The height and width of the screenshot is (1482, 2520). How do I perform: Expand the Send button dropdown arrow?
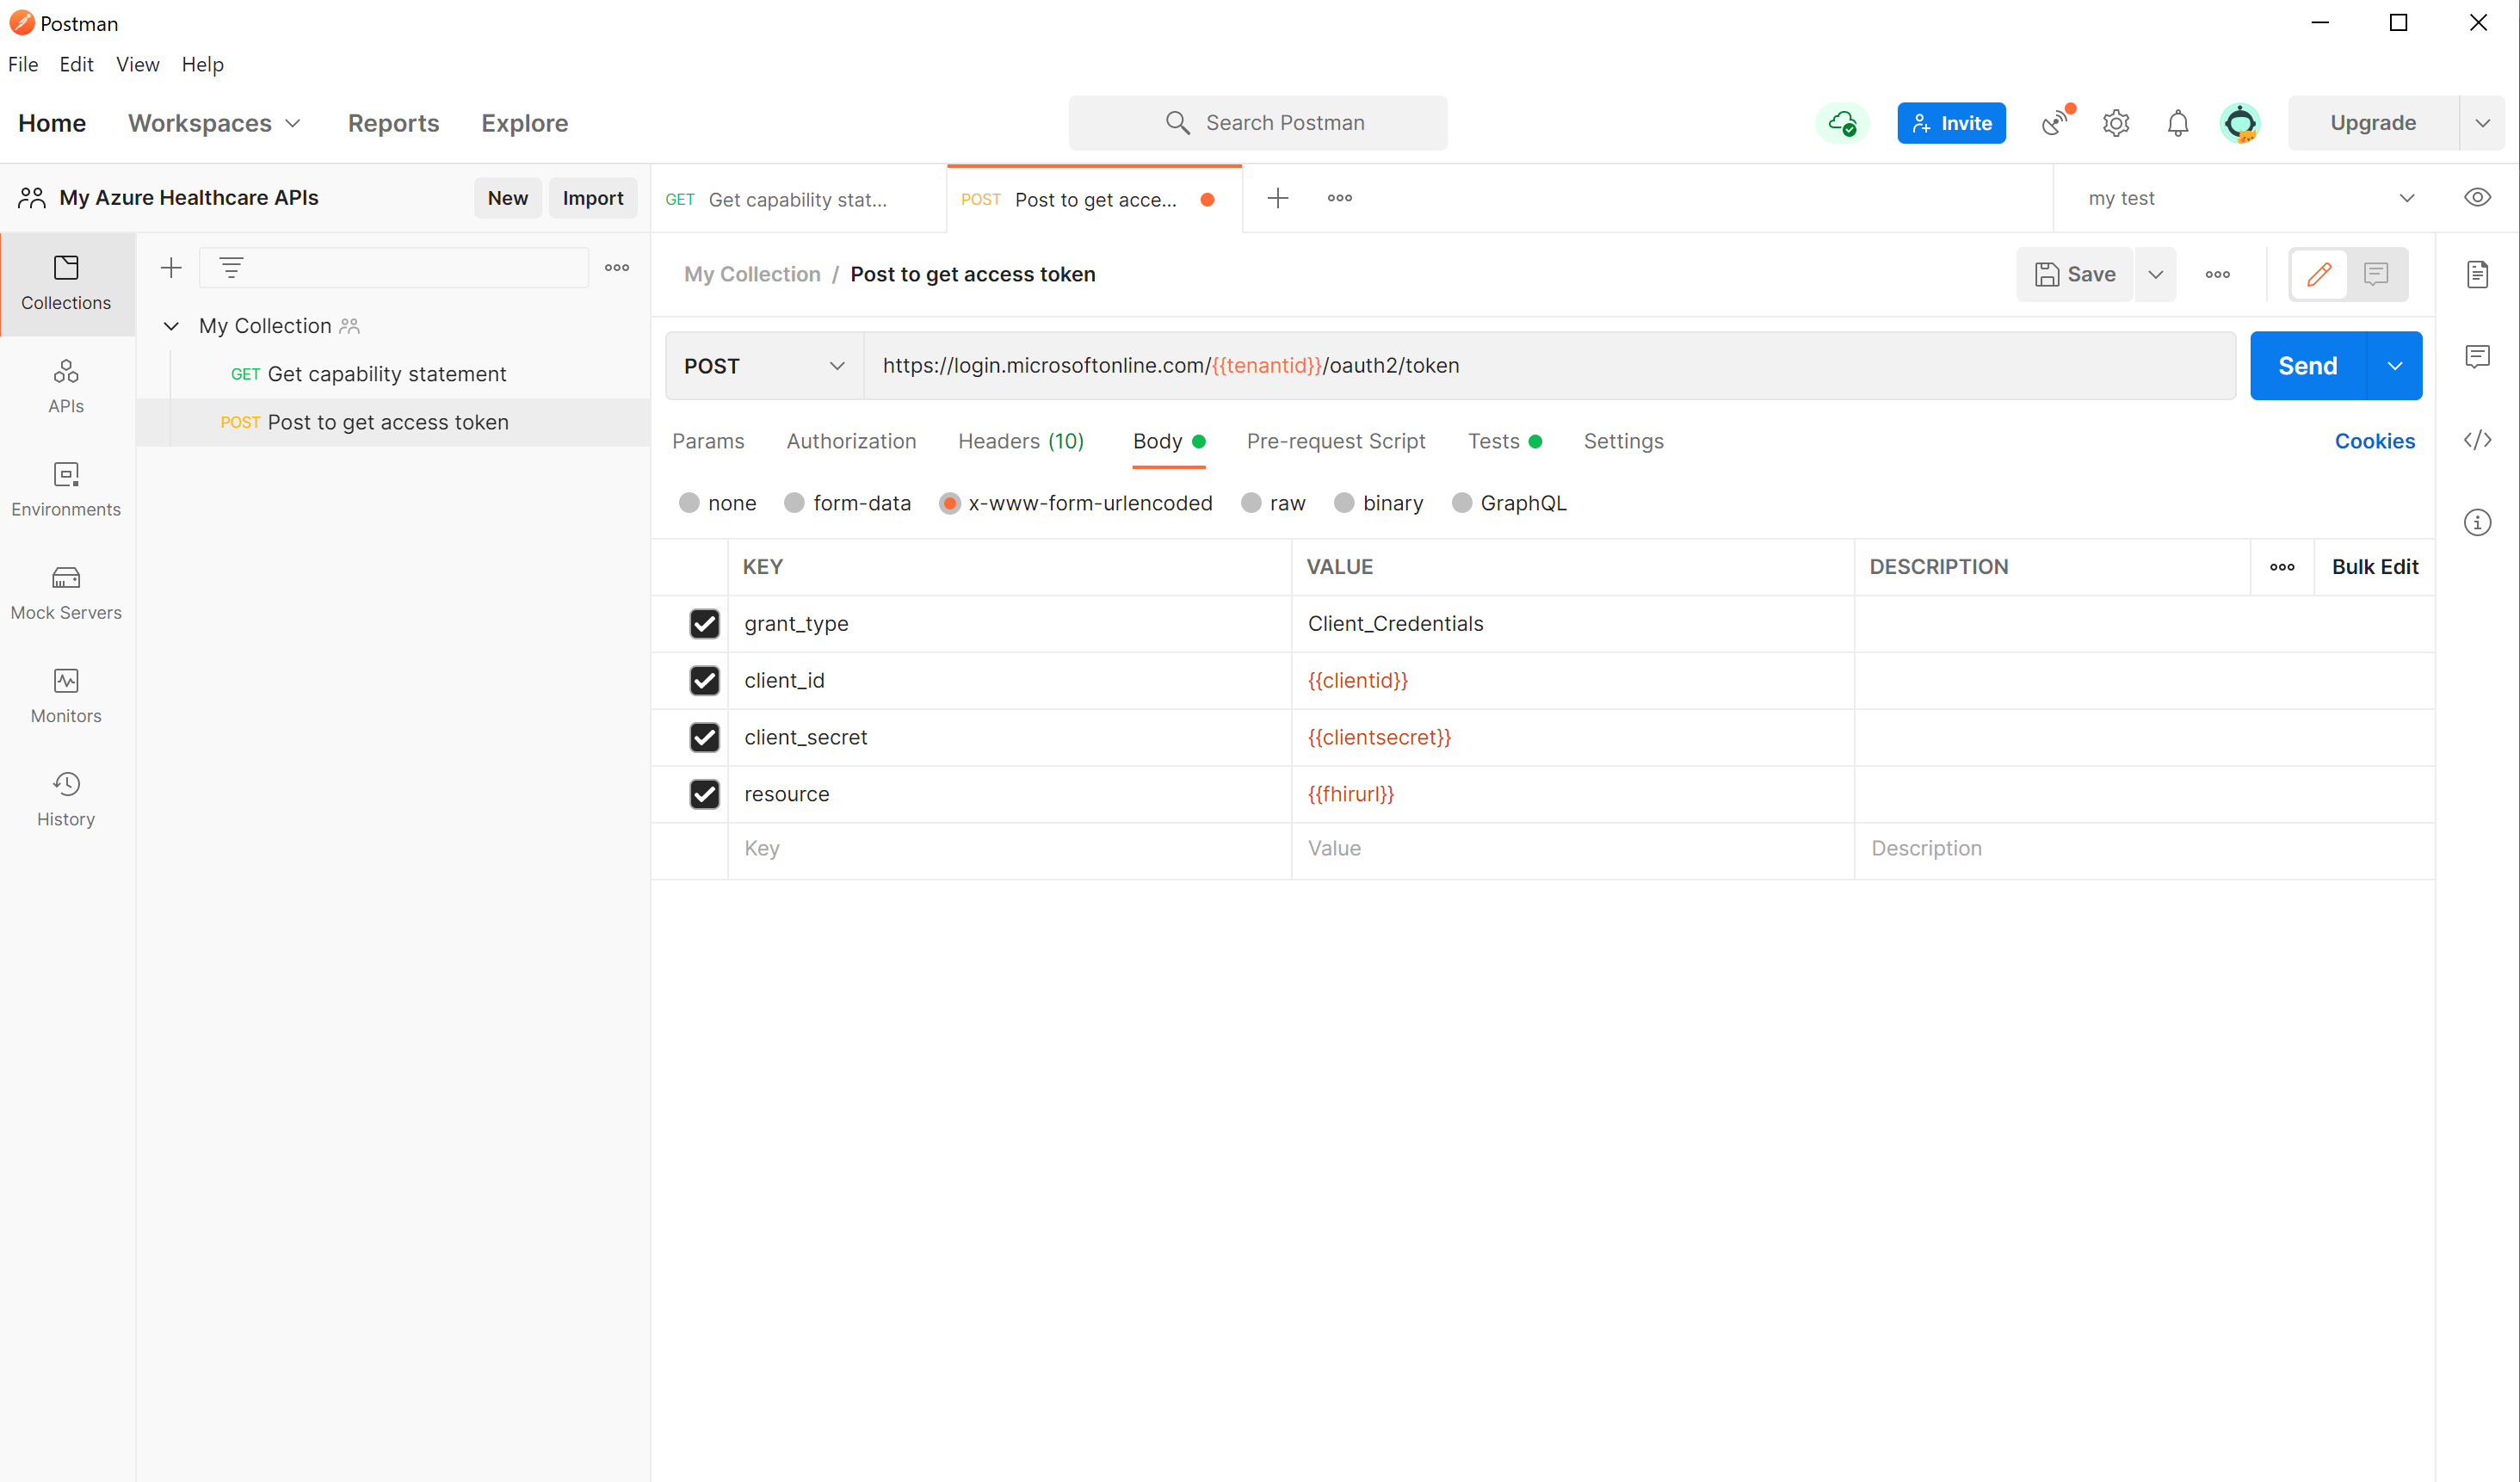(2395, 366)
